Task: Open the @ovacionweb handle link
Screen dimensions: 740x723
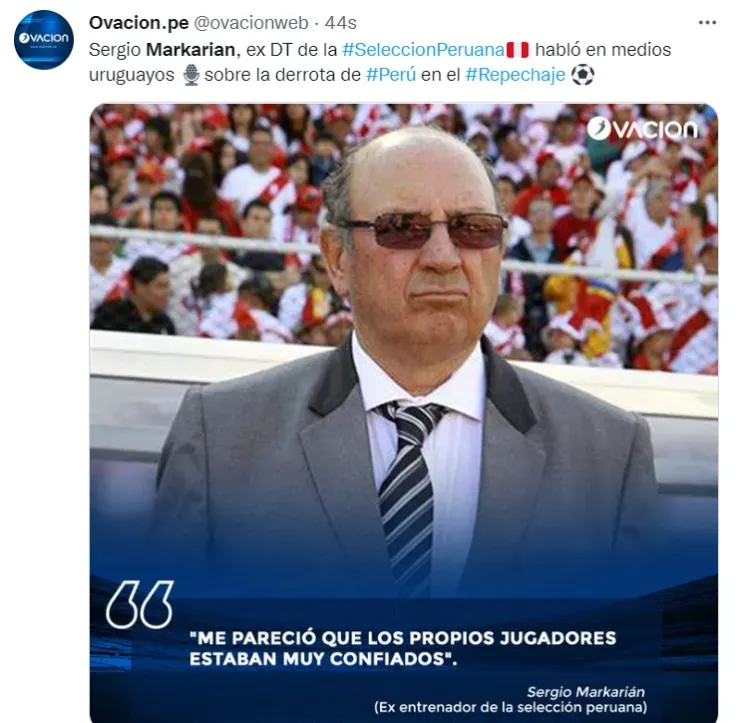Action: coord(251,23)
